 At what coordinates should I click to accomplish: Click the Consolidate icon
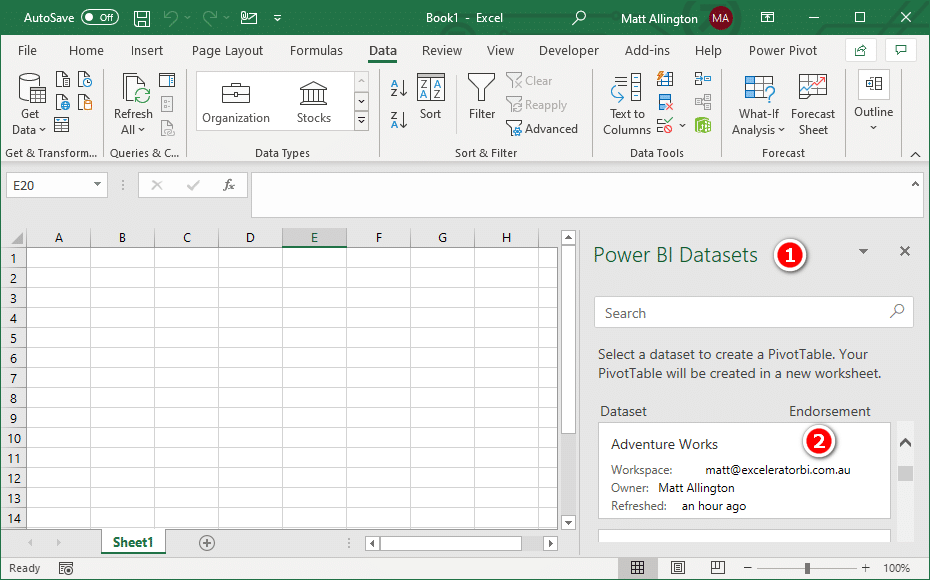tap(703, 79)
